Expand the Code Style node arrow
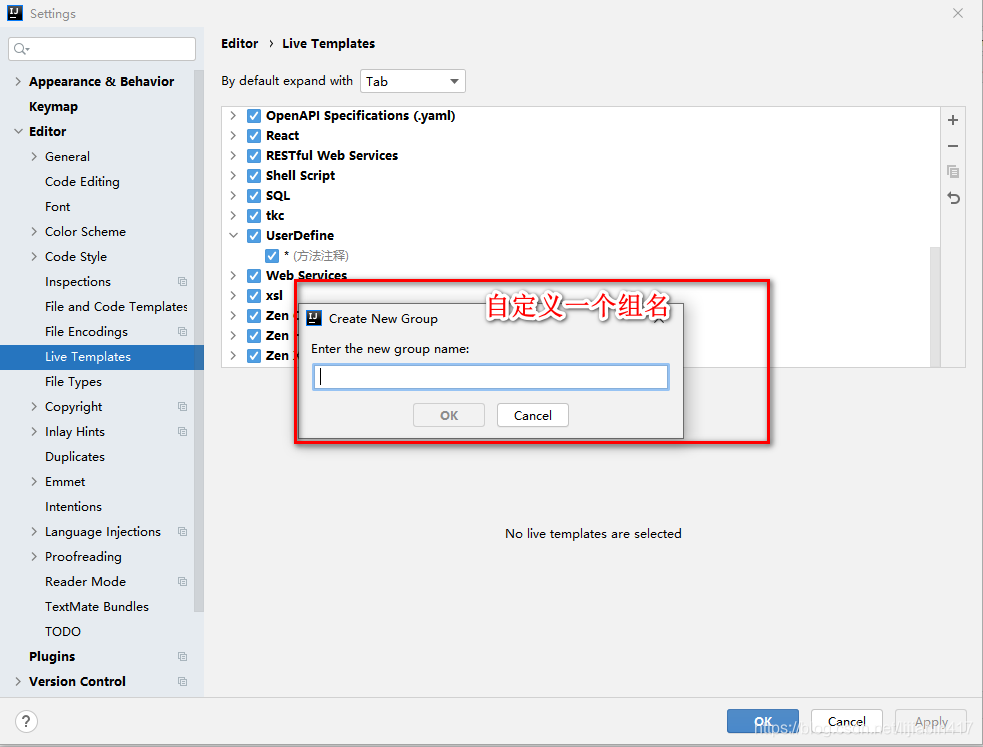This screenshot has width=983, height=747. point(34,257)
